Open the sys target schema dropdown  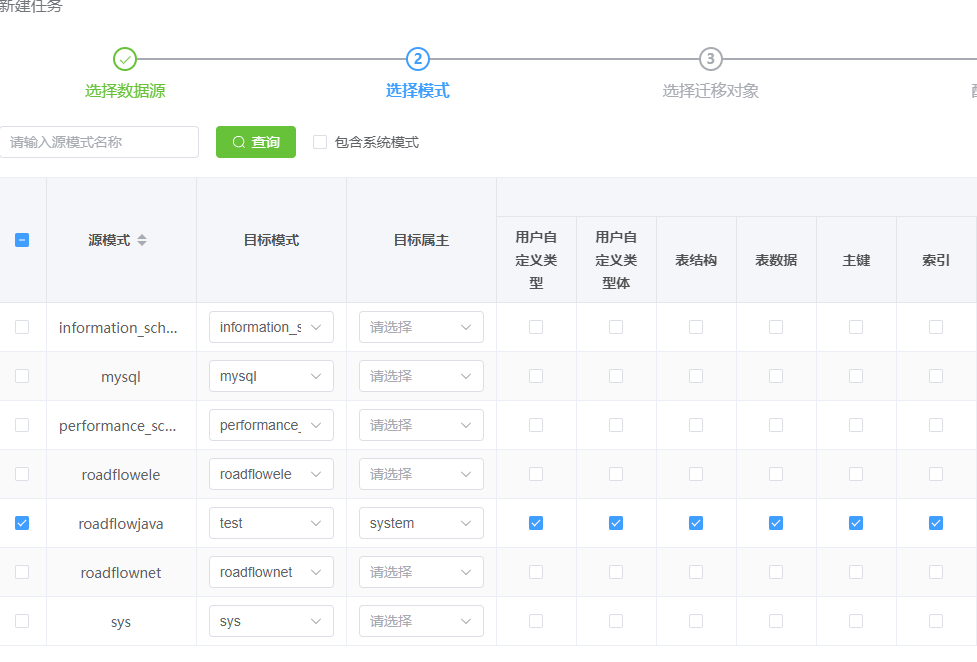pos(271,621)
